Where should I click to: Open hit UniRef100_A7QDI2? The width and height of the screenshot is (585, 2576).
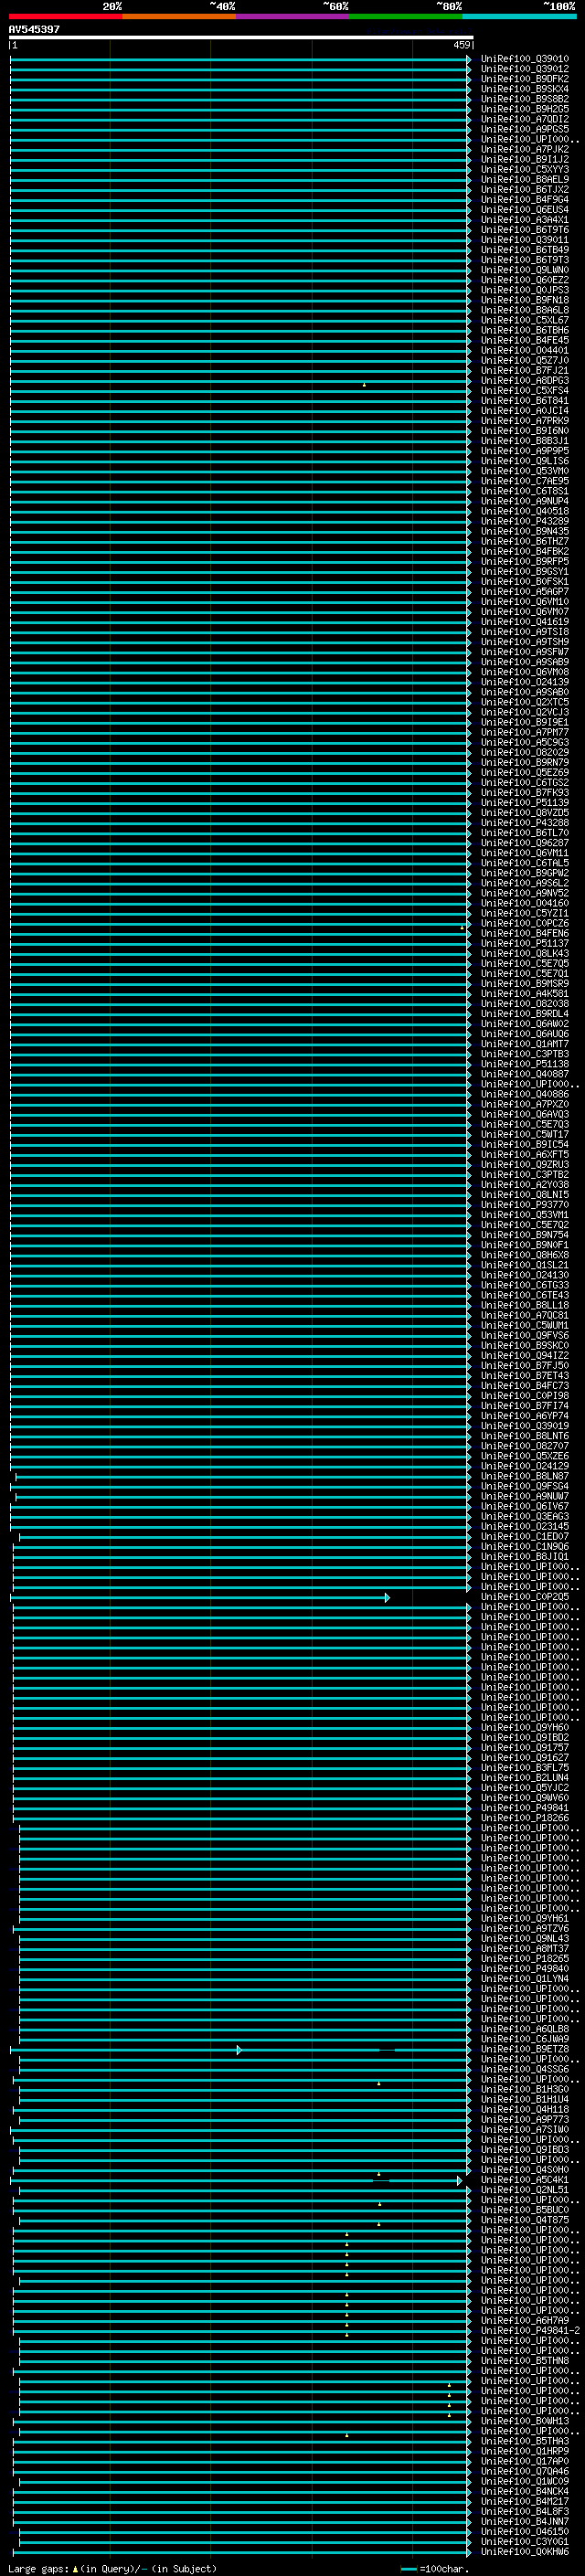(x=524, y=119)
